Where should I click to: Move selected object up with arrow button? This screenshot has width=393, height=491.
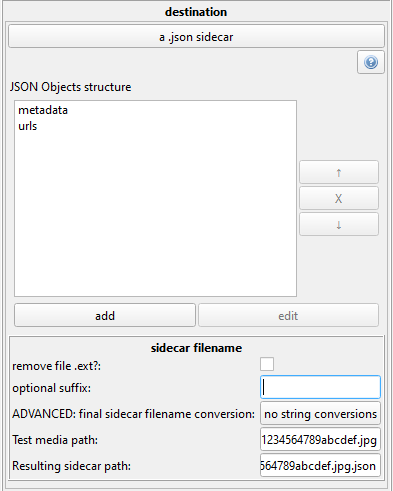click(x=339, y=172)
